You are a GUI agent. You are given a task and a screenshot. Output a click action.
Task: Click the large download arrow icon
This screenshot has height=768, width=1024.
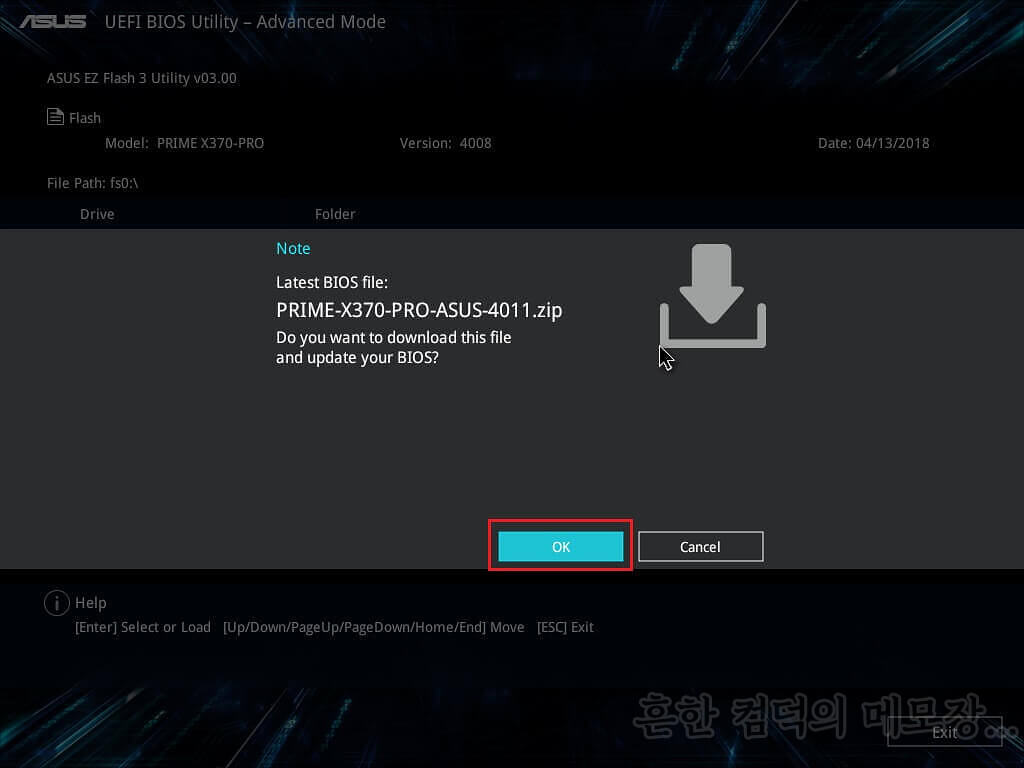[712, 296]
